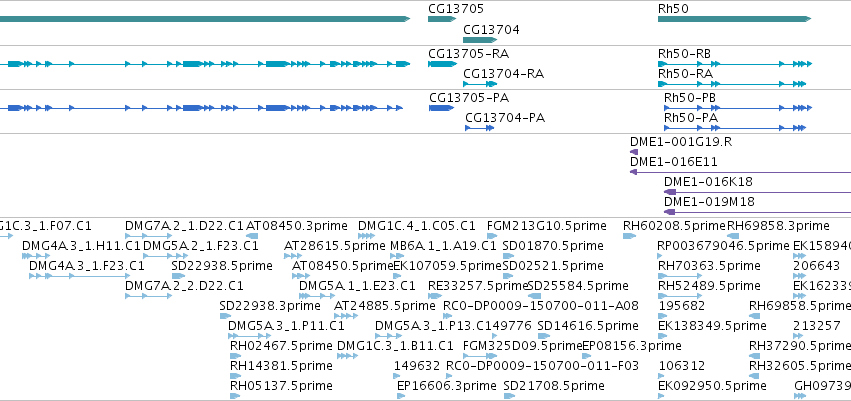
Task: Open the RH60208.5prime EST label
Action: pyautogui.click(x=674, y=226)
